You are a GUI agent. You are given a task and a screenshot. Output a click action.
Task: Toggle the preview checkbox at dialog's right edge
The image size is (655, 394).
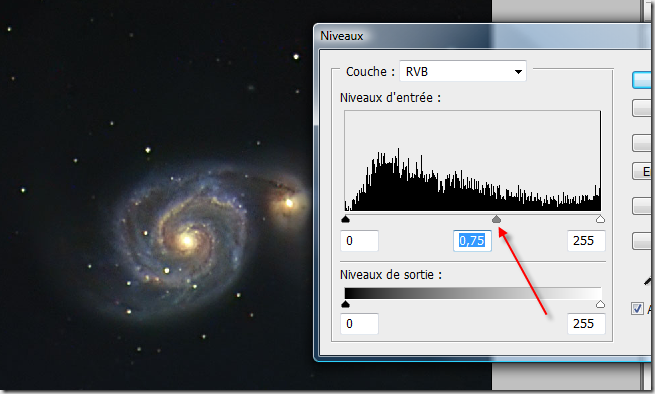pyautogui.click(x=637, y=309)
